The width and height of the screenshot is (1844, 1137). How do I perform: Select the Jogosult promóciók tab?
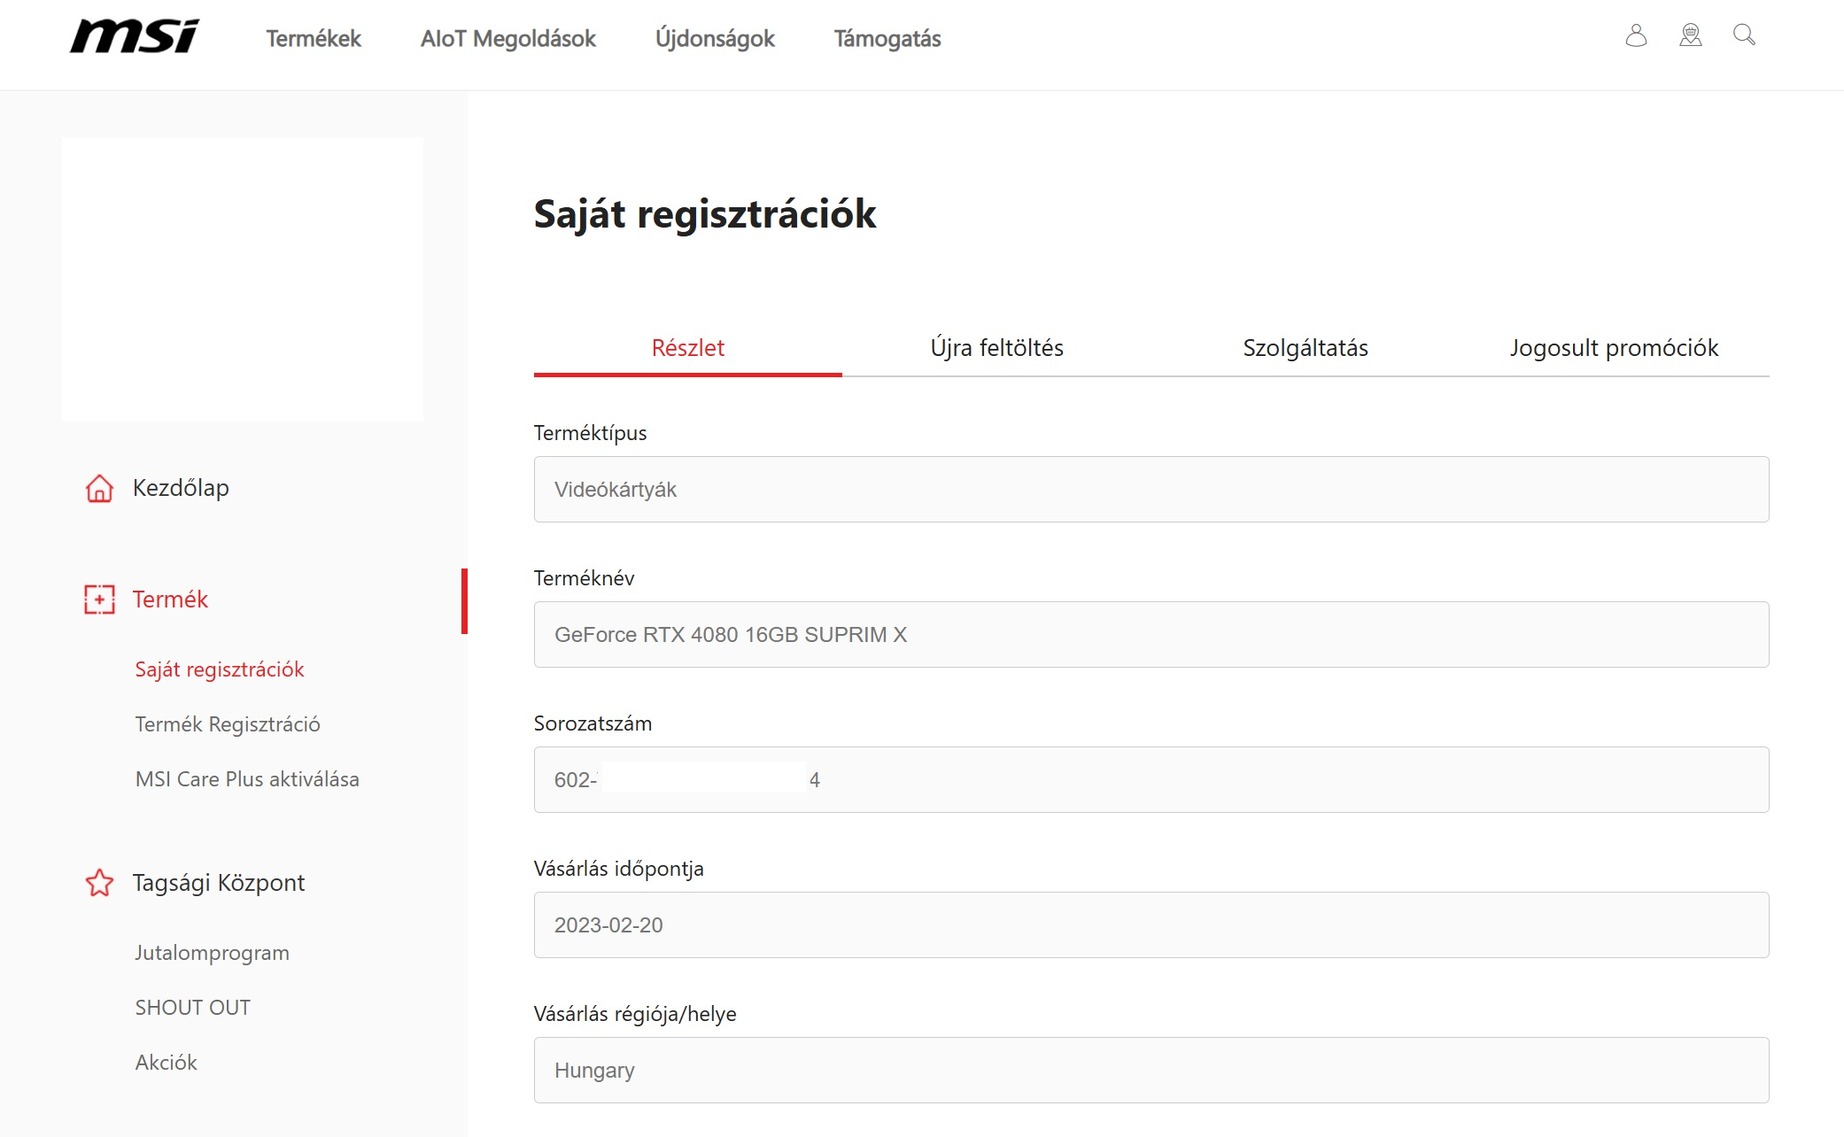coord(1613,348)
